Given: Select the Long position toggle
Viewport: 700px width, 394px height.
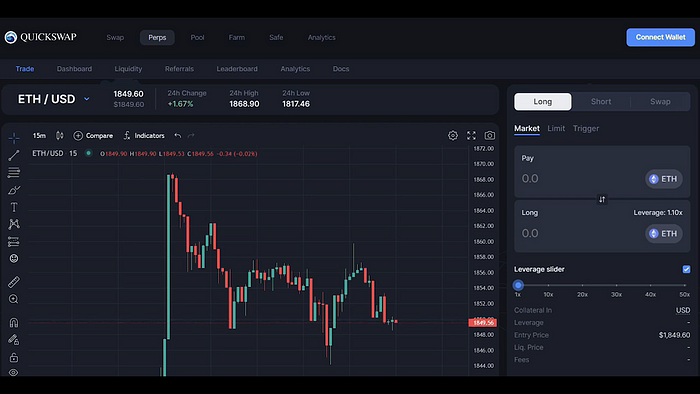Looking at the screenshot, I should click(x=542, y=102).
